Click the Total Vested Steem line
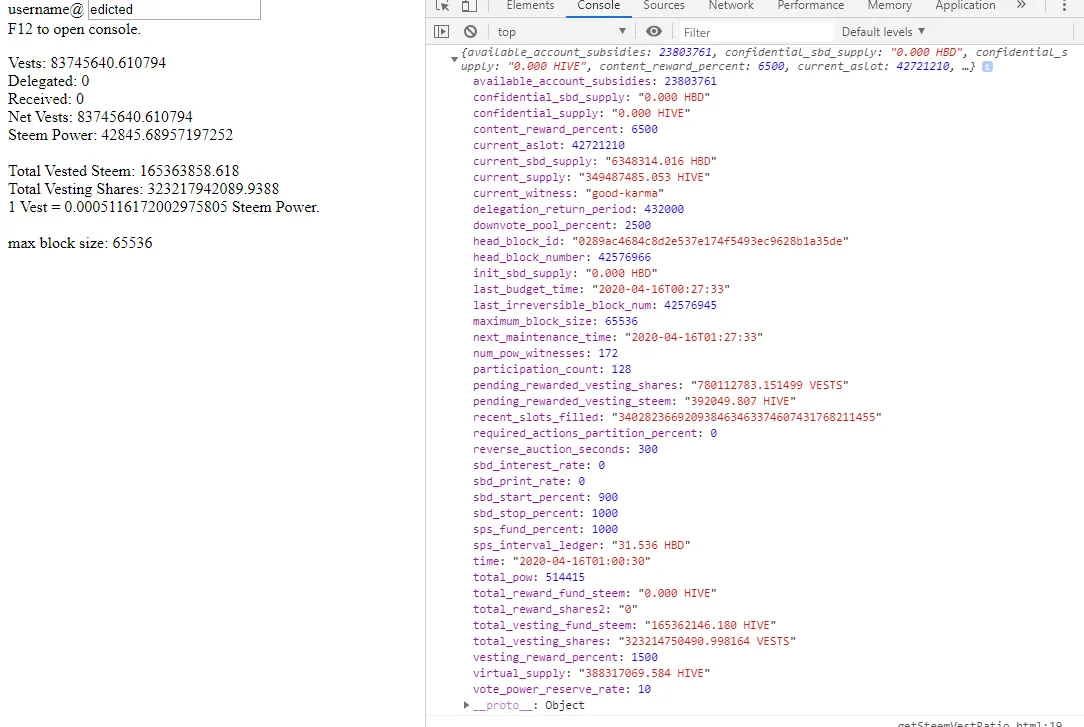Image resolution: width=1084 pixels, height=727 pixels. (123, 171)
